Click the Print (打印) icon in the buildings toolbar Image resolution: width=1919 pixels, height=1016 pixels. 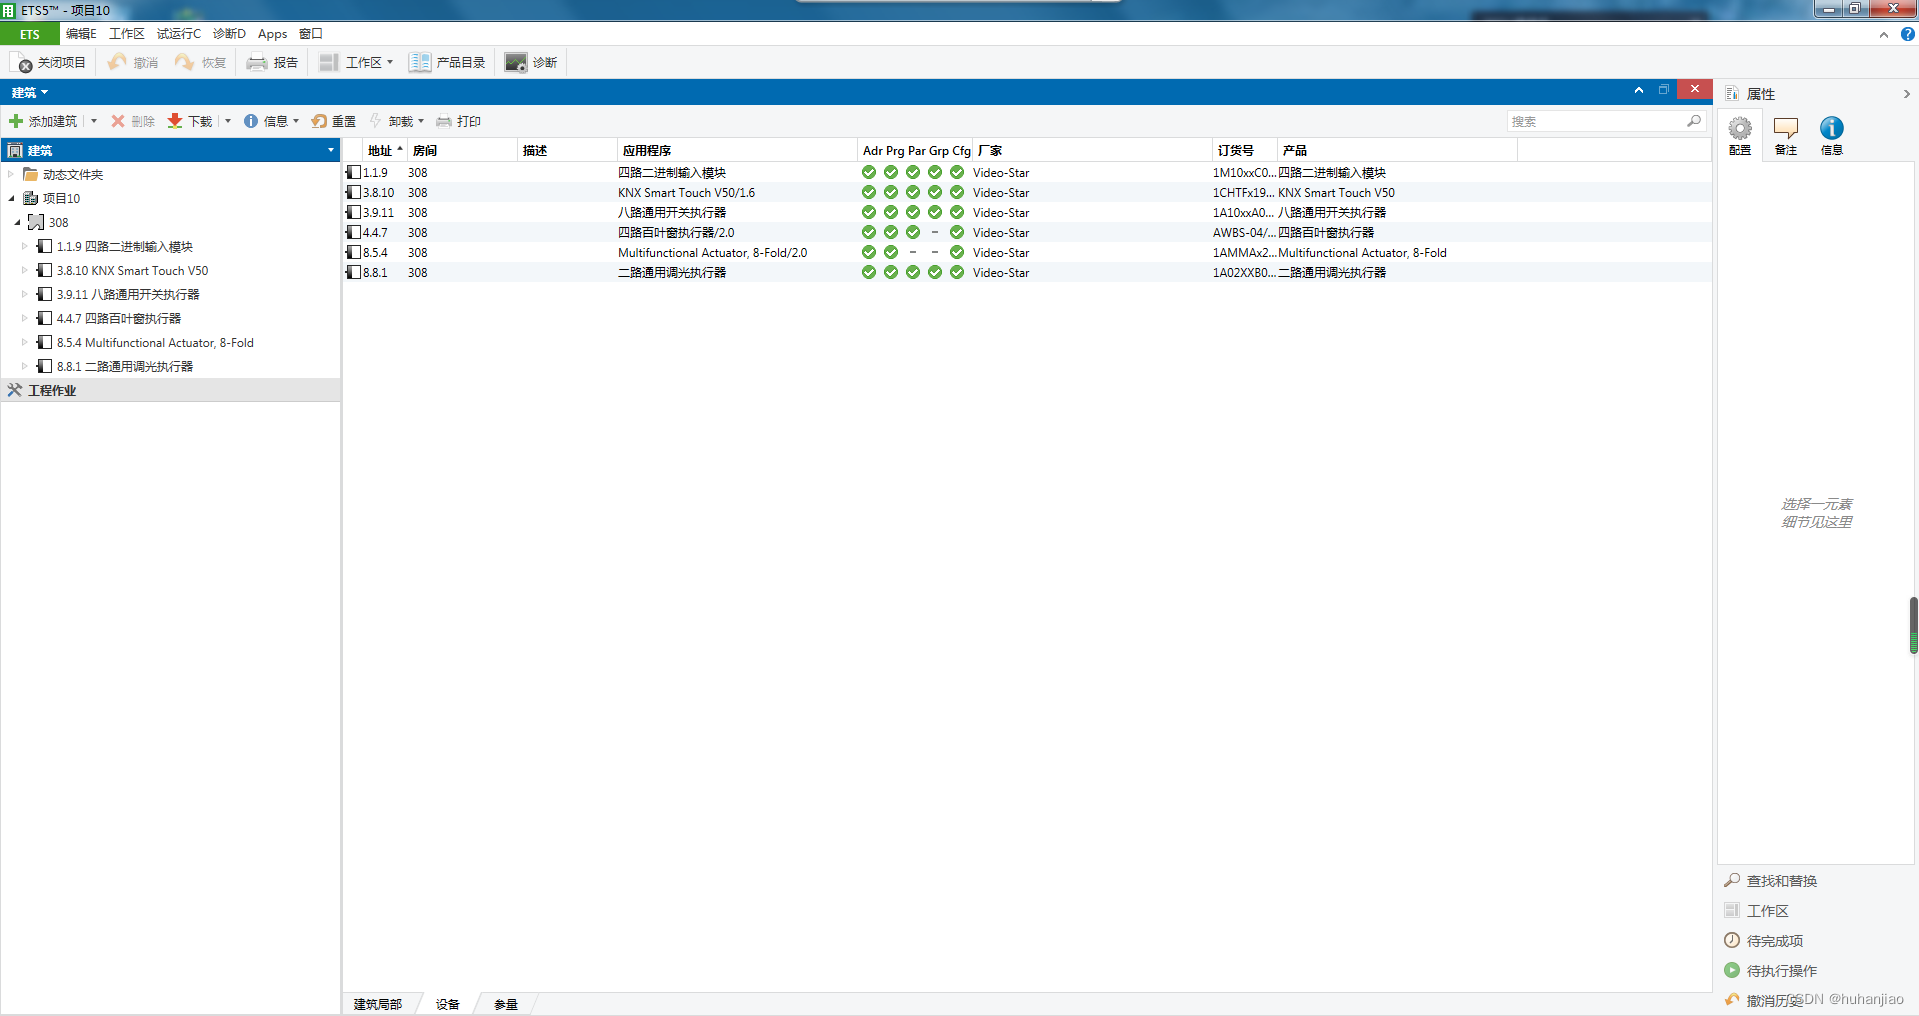tap(445, 121)
